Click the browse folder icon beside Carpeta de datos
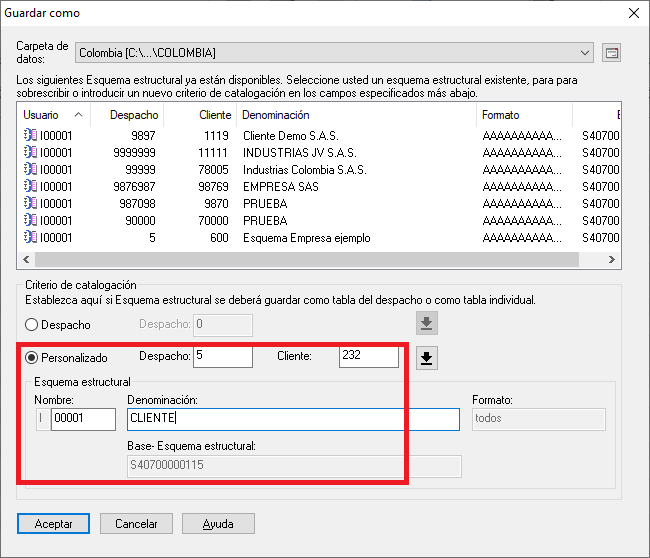This screenshot has height=558, width=650. coord(611,53)
